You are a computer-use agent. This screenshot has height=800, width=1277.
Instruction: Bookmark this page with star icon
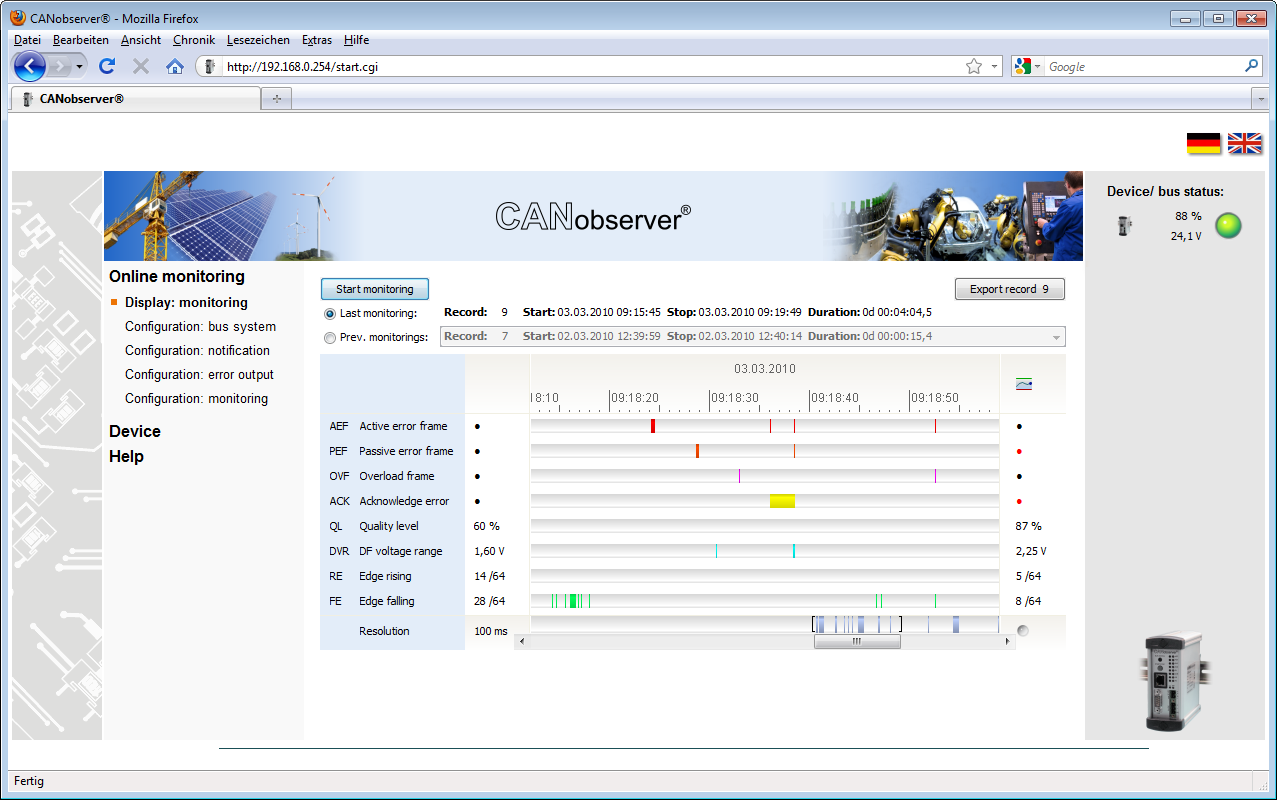(974, 66)
